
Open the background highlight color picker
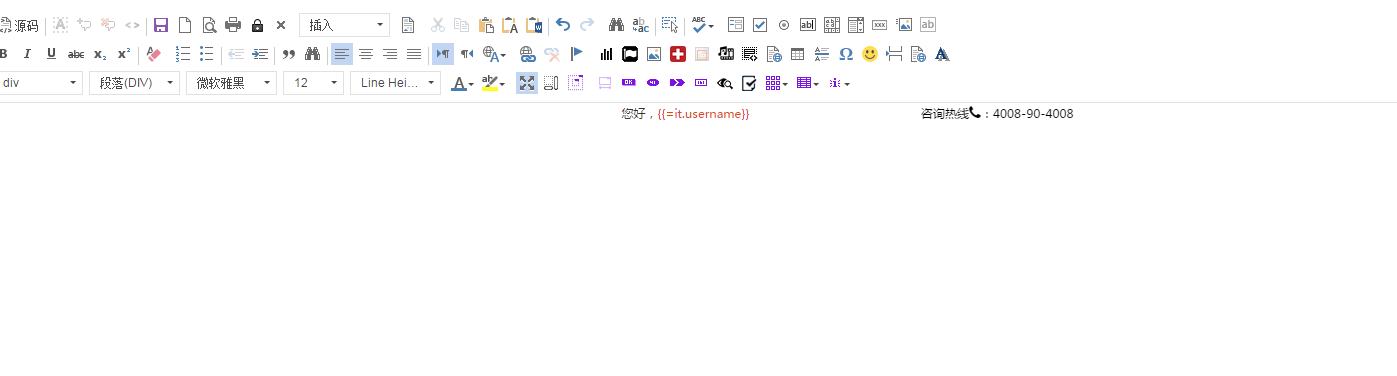click(x=493, y=83)
